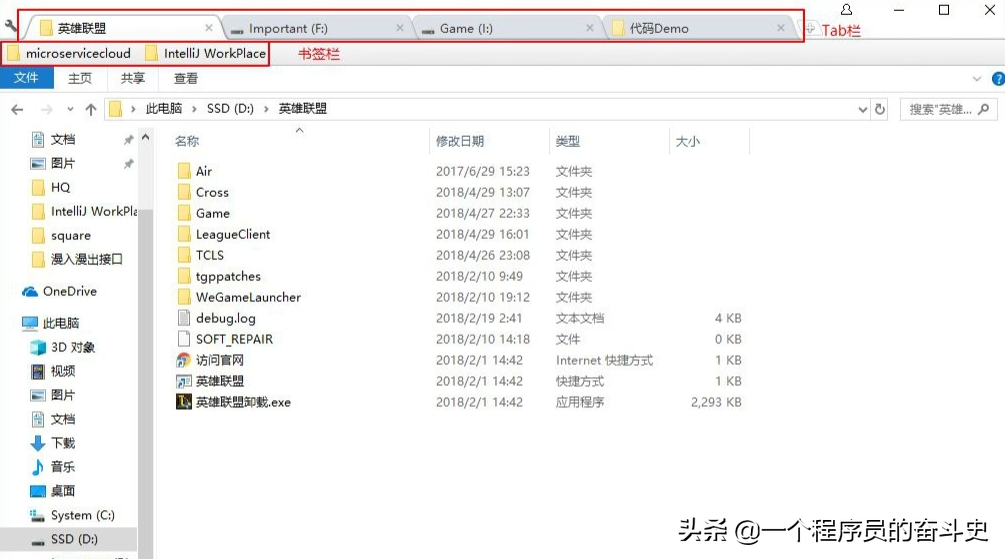Select the Air folder icon
Viewport: 1005px width, 559px height.
click(184, 171)
